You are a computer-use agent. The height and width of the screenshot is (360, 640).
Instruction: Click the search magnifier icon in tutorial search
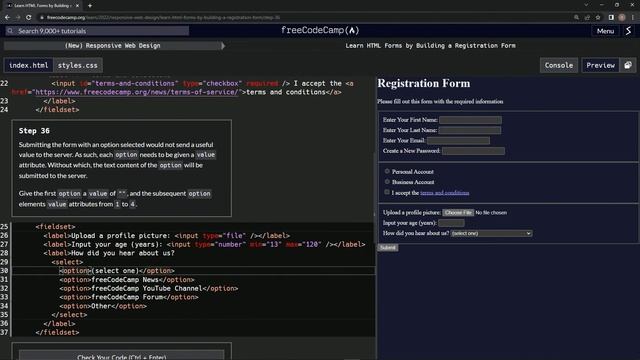(x=11, y=31)
